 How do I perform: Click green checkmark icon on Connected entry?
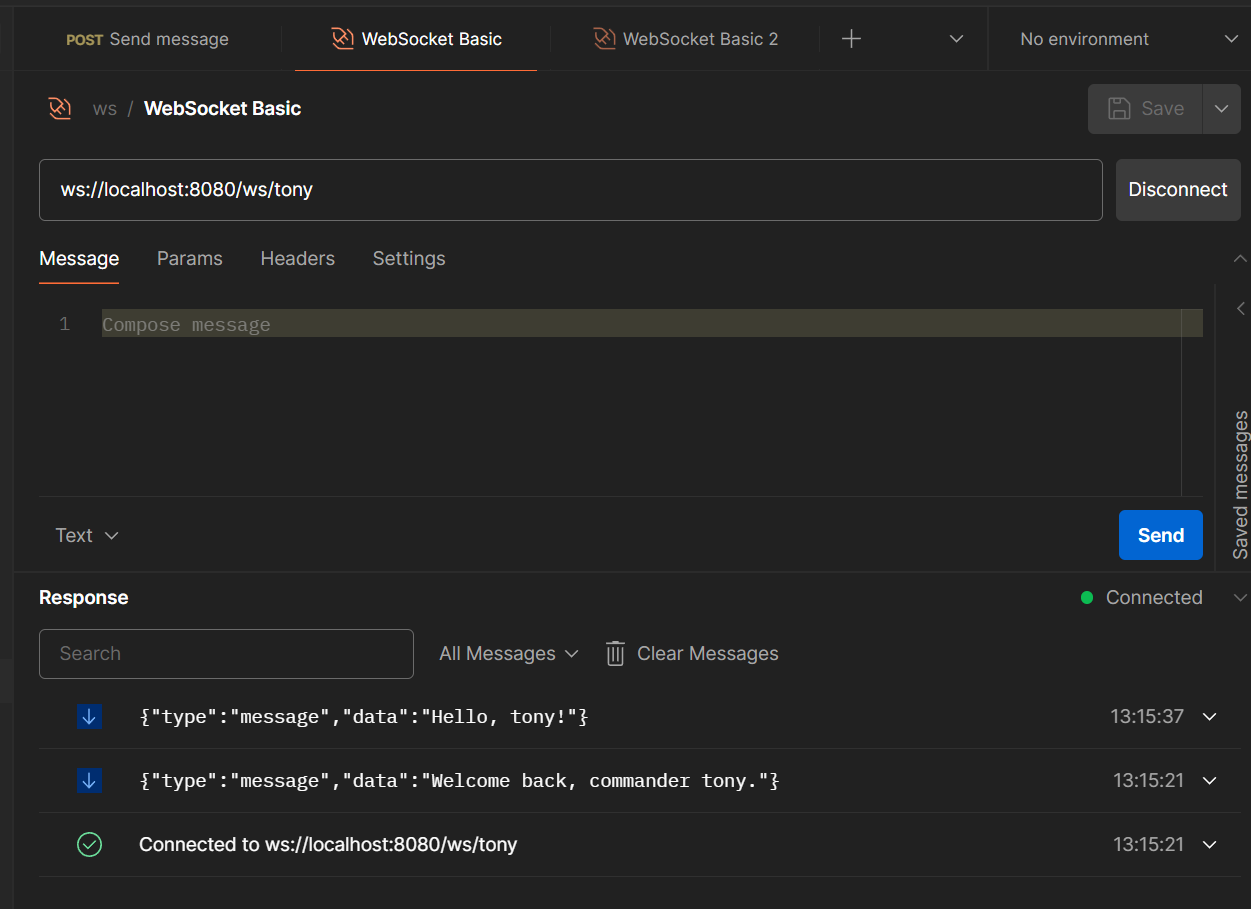[x=89, y=844]
